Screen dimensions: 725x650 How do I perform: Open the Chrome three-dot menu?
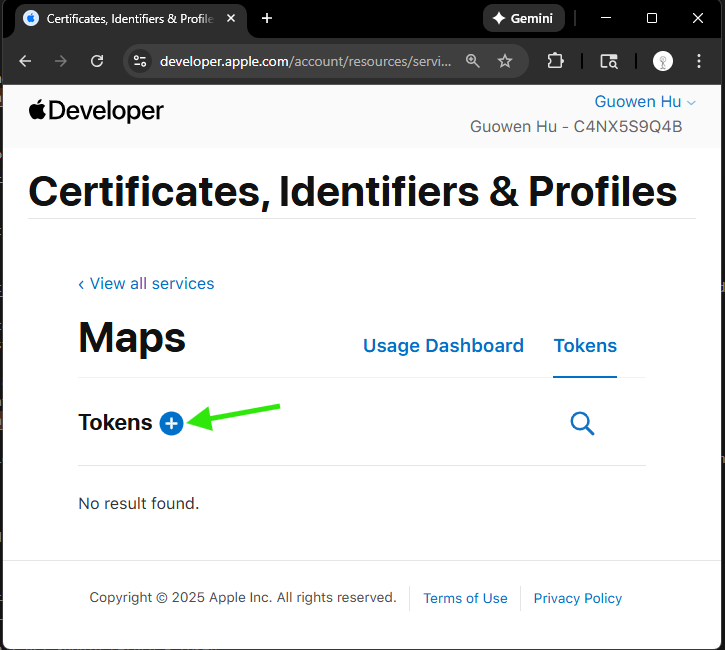699,61
